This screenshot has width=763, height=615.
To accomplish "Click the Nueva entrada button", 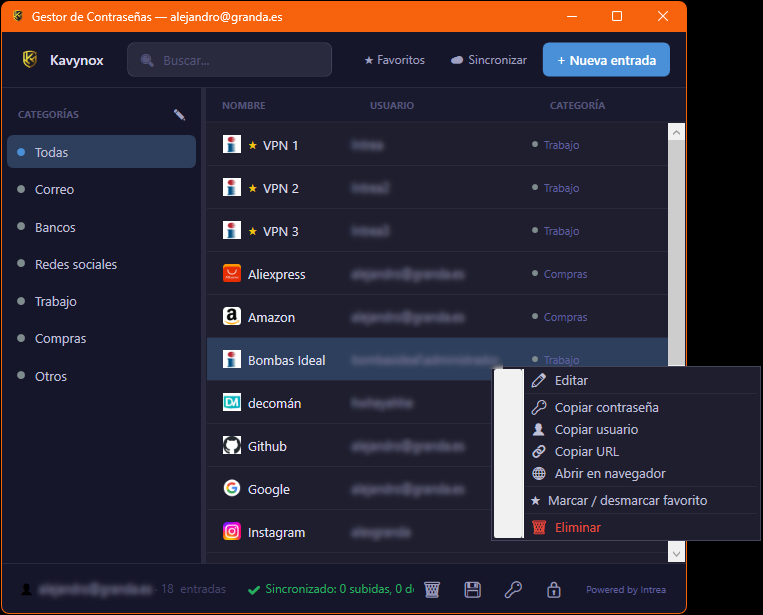I will pos(606,60).
